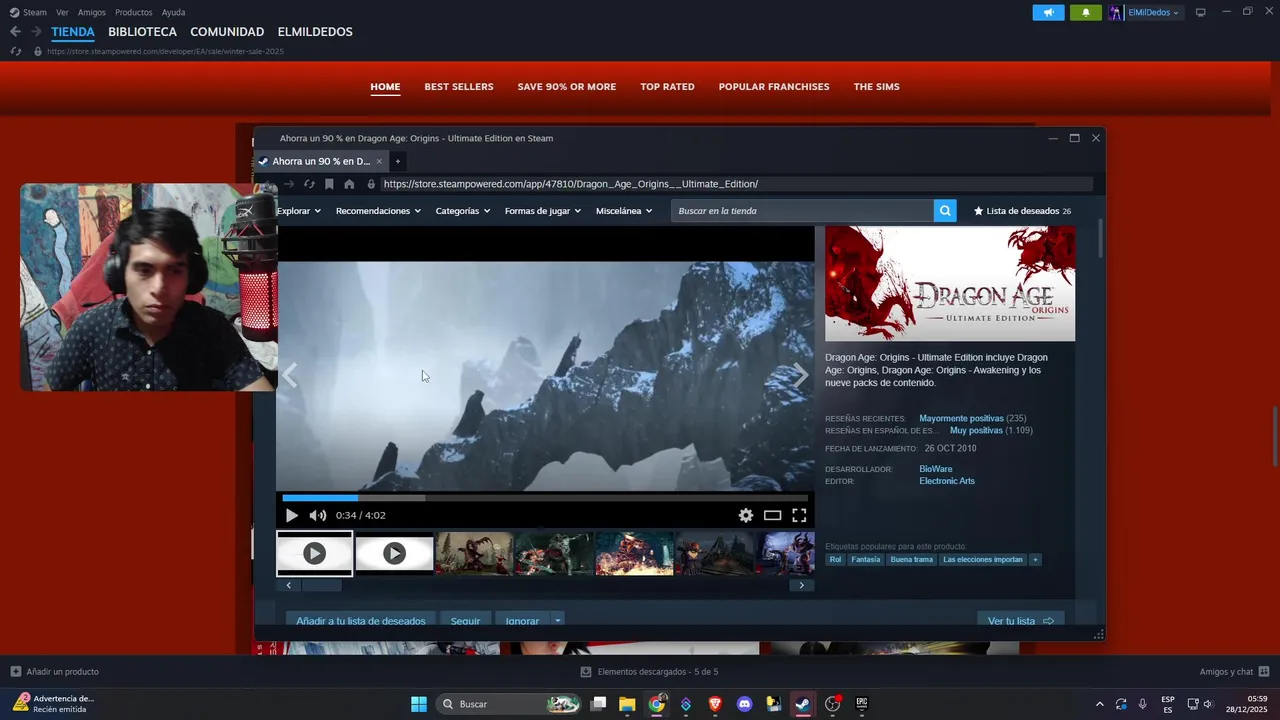Click the store search magnifier button
Image resolution: width=1280 pixels, height=720 pixels.
(x=945, y=211)
